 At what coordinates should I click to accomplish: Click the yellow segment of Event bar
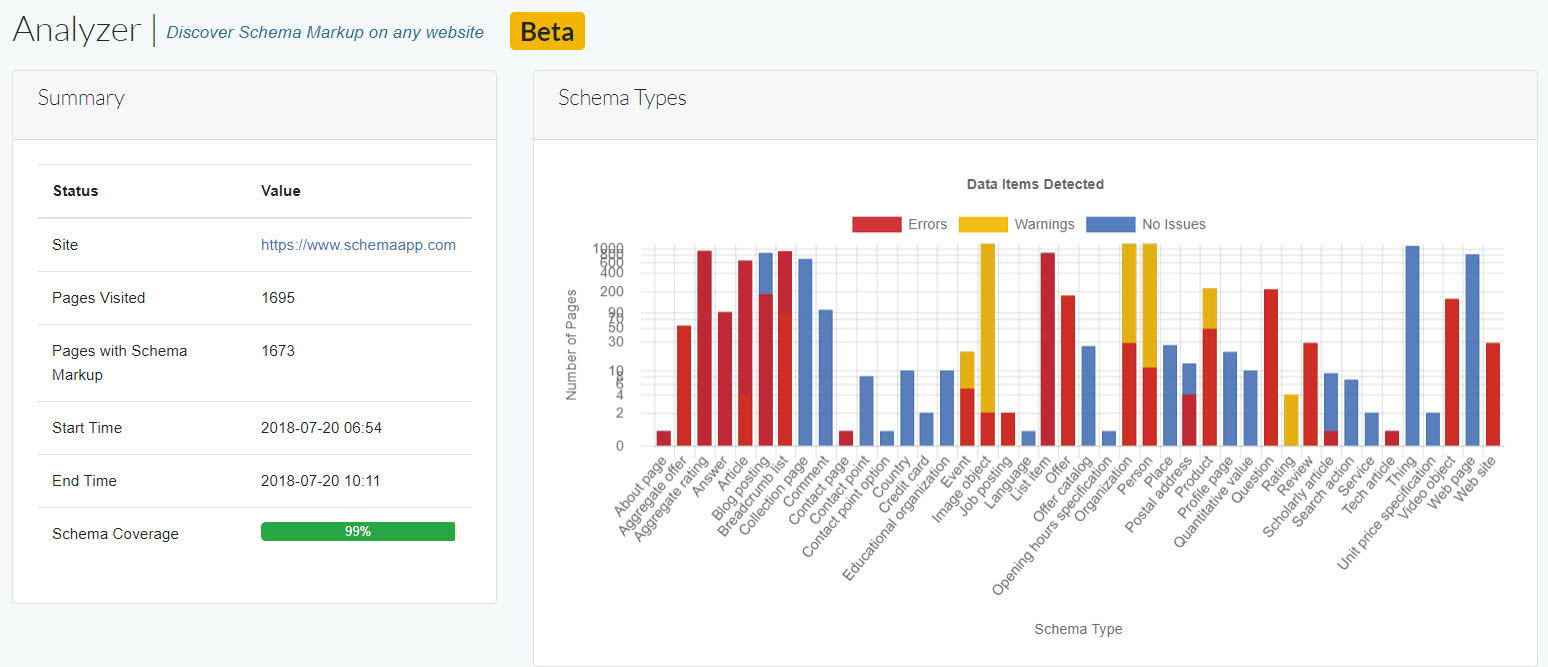pyautogui.click(x=967, y=370)
